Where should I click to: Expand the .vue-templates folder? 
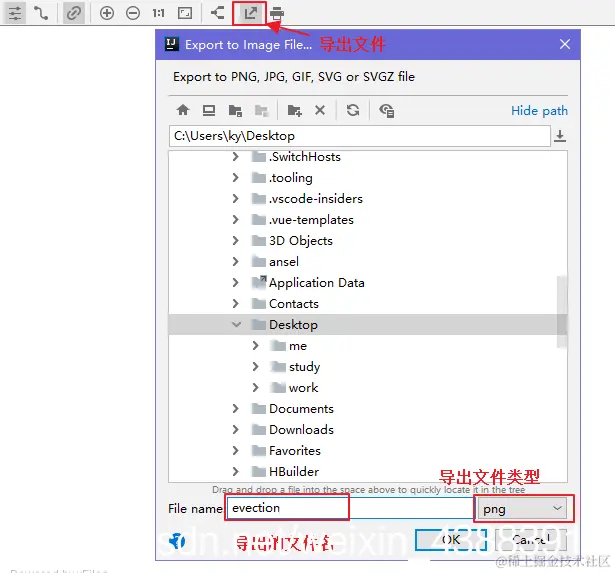235,220
